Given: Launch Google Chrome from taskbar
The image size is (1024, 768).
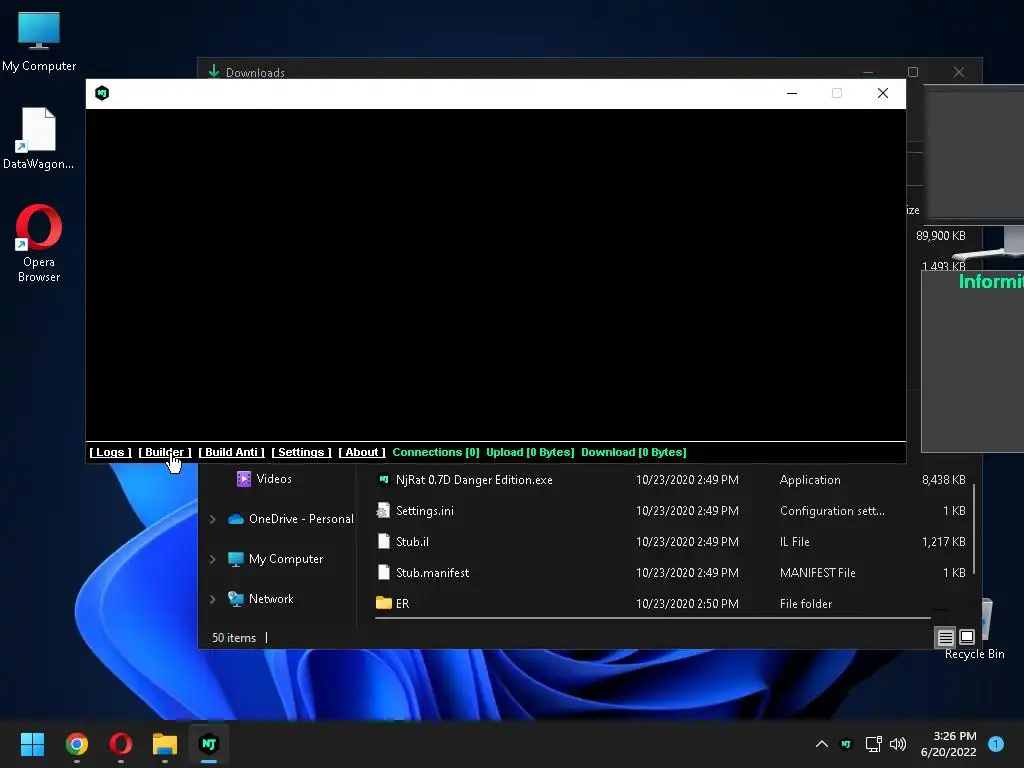Looking at the screenshot, I should point(76,744).
